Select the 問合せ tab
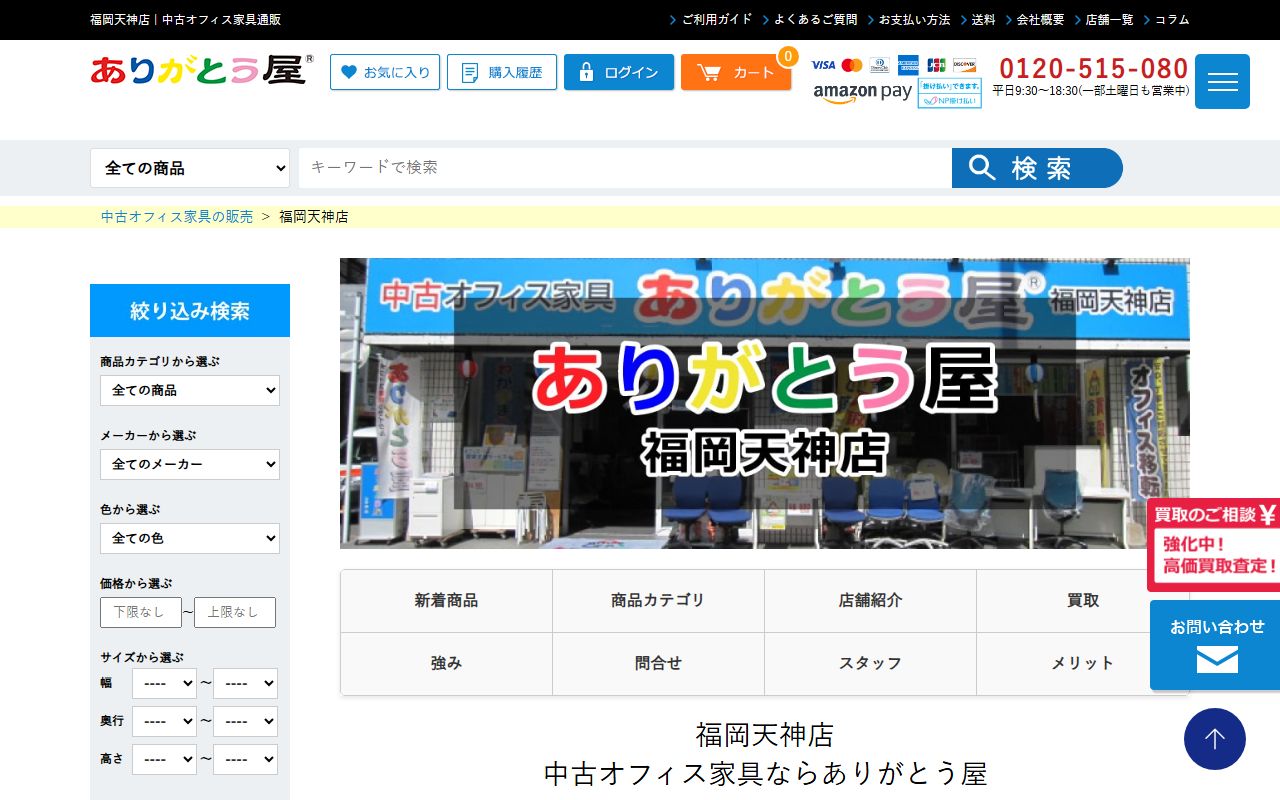This screenshot has width=1280, height=800. [658, 664]
